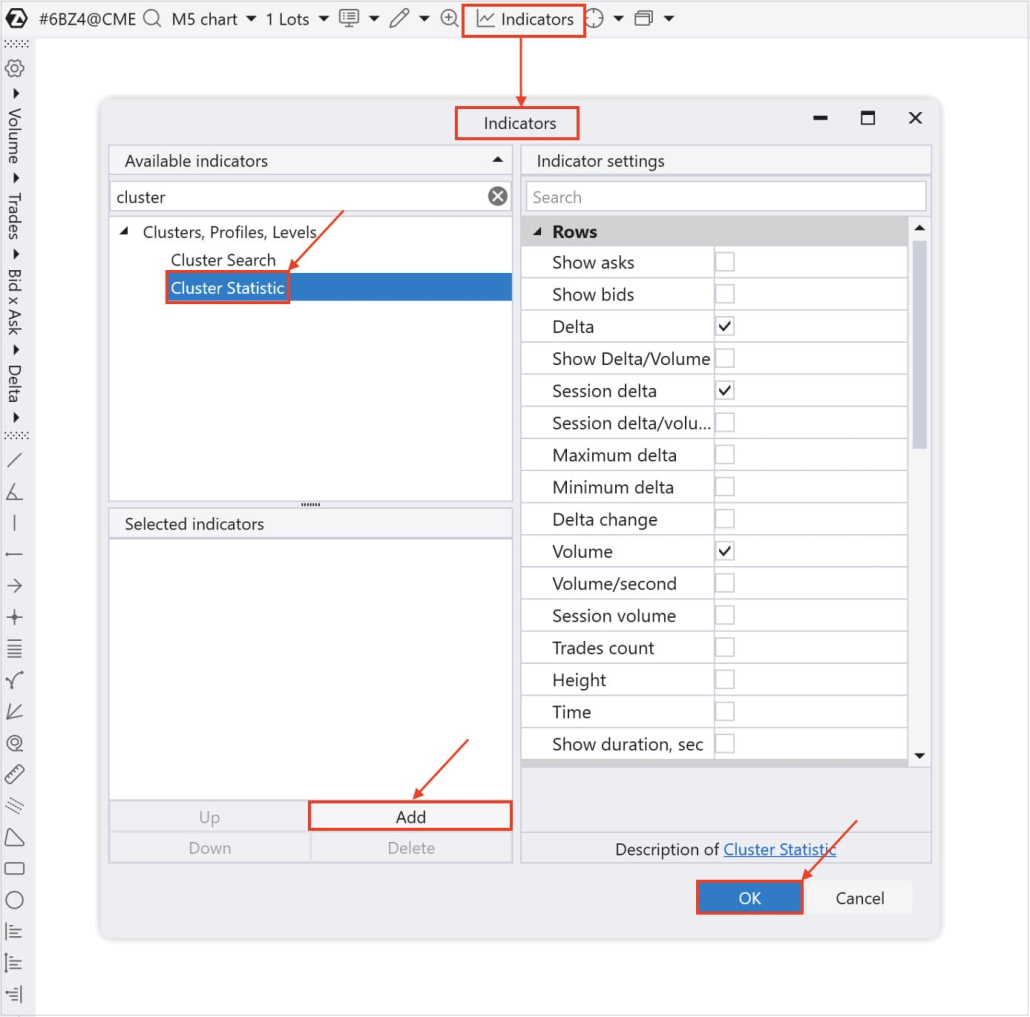Viewport: 1030px width, 1017px height.
Task: Select the Ruler measurement tool
Action: click(x=14, y=775)
